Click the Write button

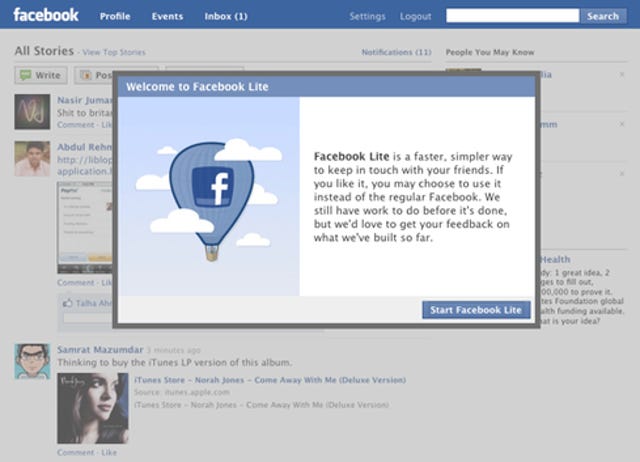click(41, 75)
